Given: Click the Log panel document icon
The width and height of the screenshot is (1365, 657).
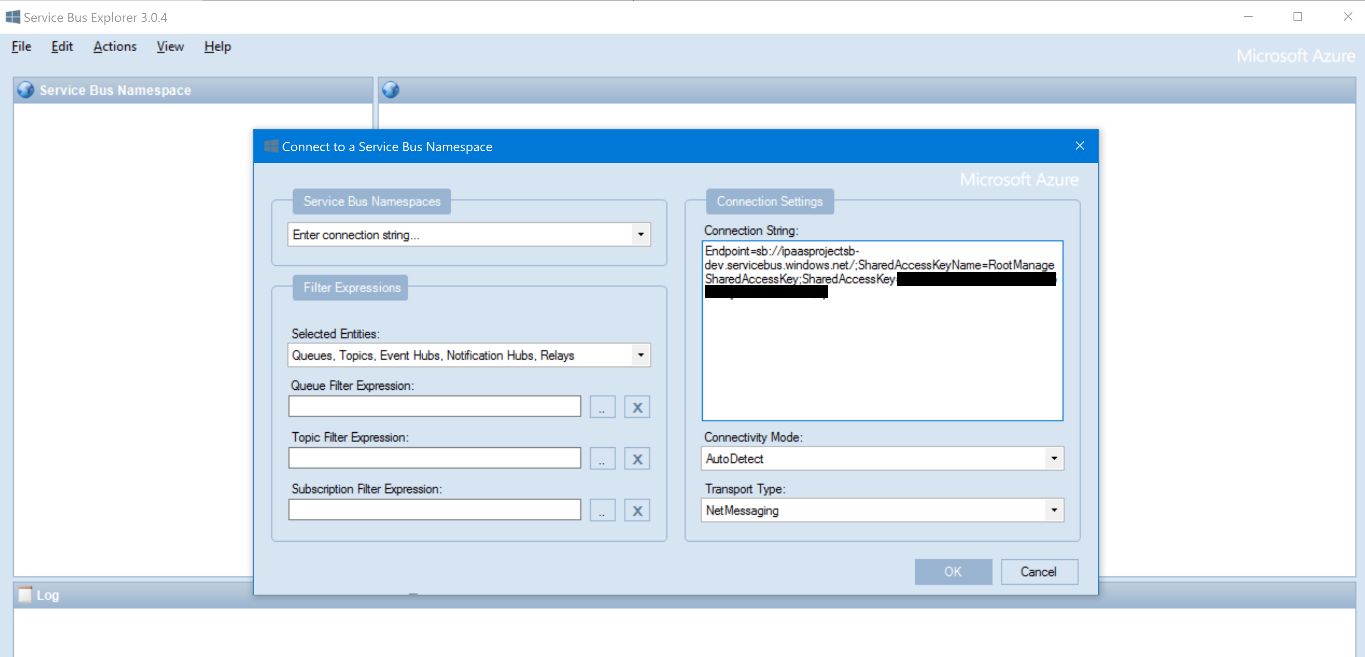Looking at the screenshot, I should 25,595.
